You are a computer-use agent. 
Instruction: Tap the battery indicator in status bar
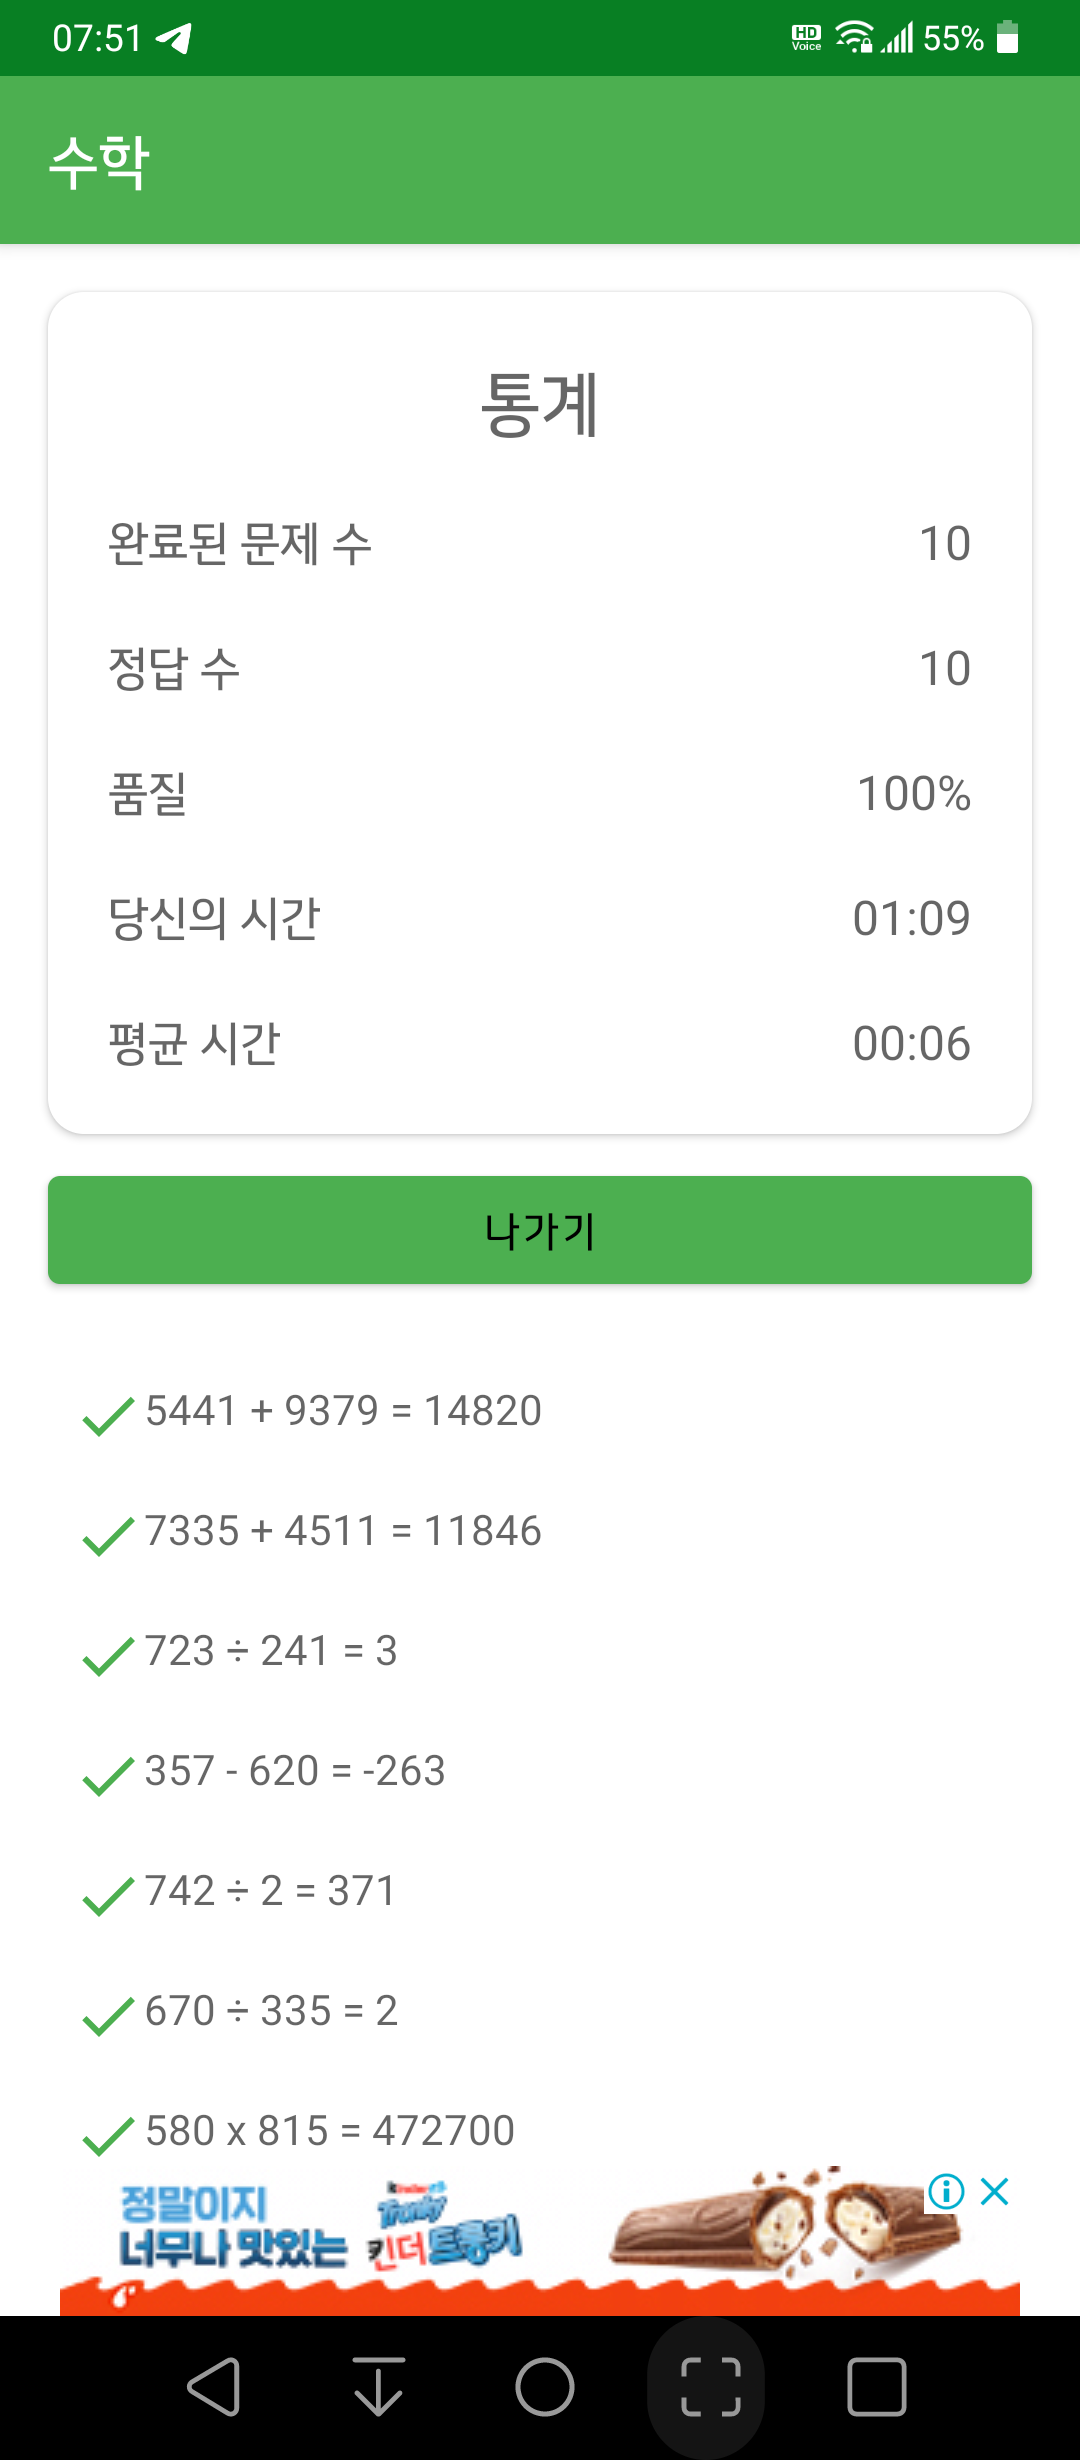click(1008, 38)
